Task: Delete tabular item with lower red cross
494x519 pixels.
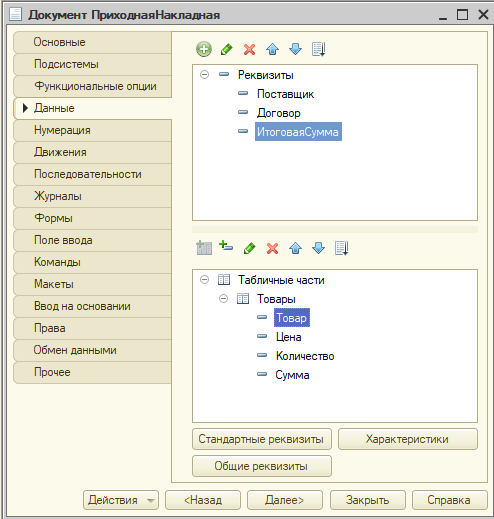Action: click(272, 248)
